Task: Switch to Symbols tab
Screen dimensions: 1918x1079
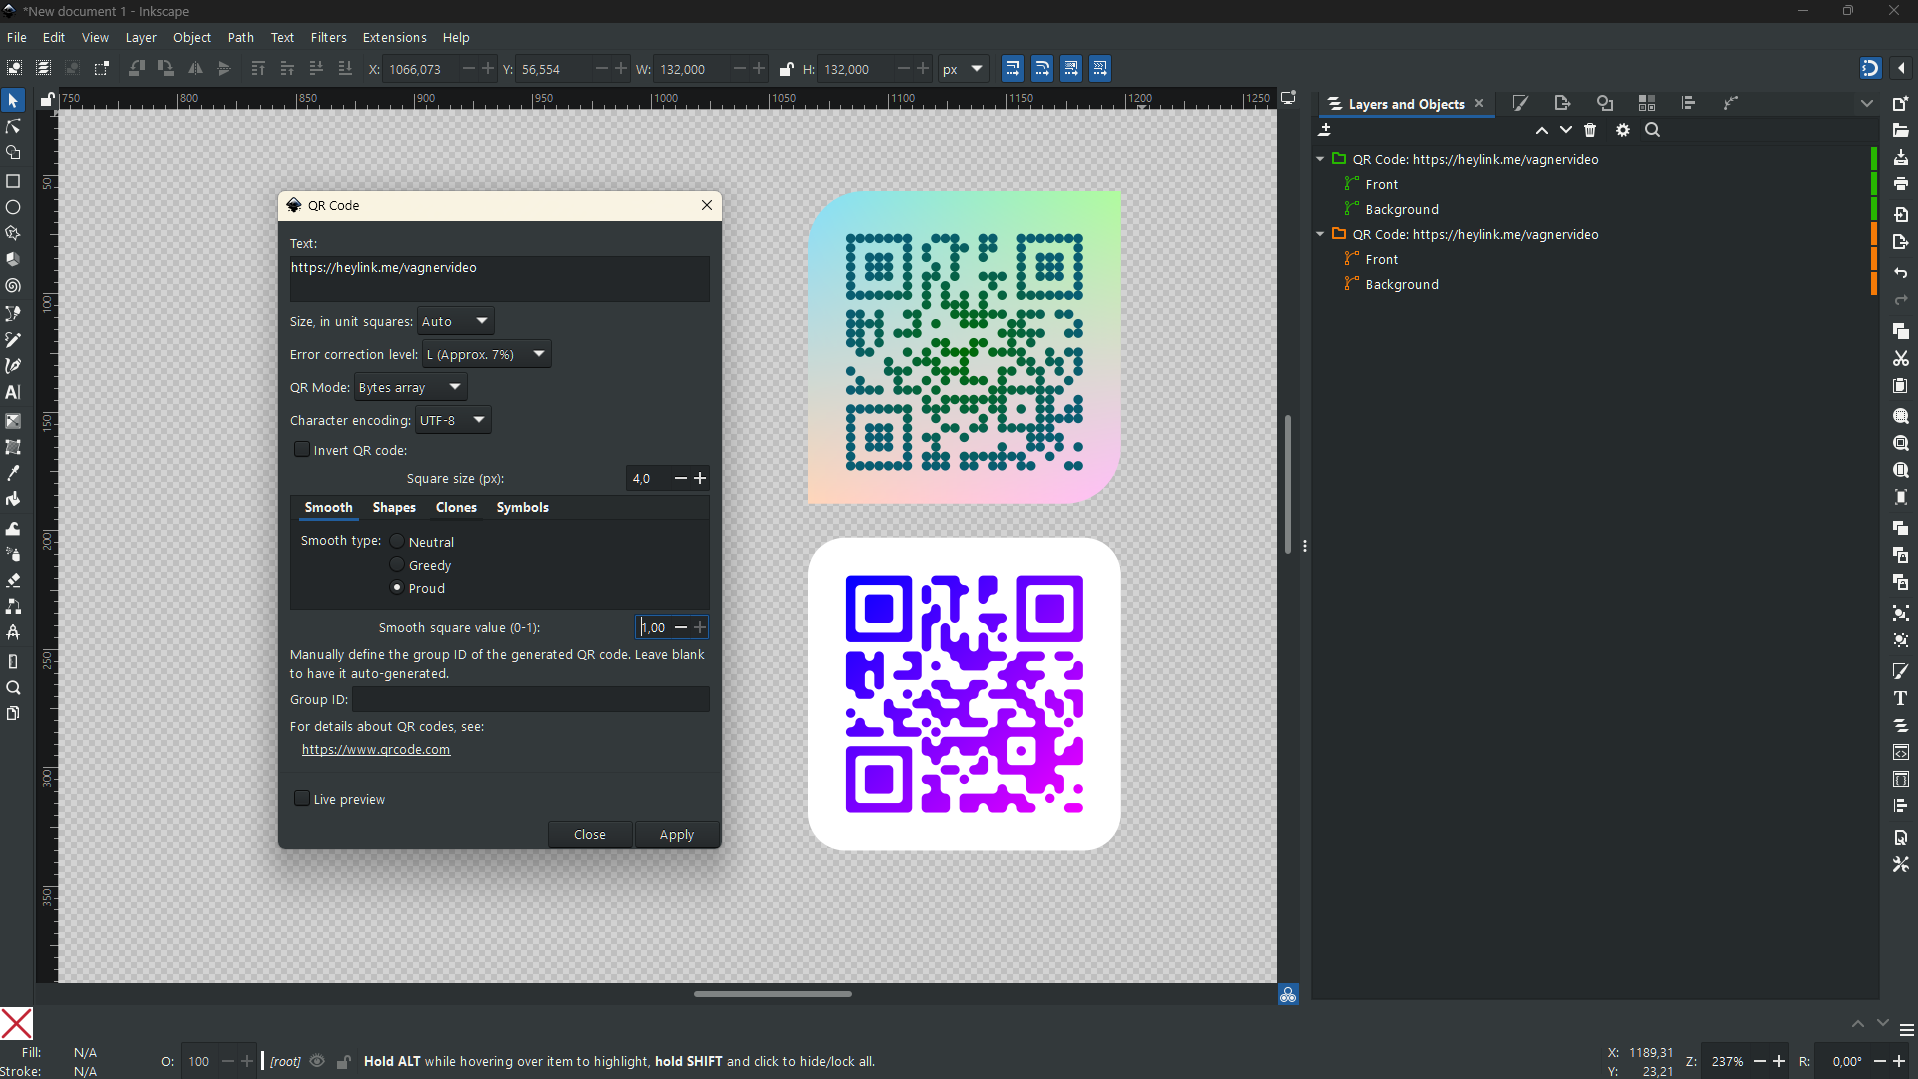Action: (522, 507)
